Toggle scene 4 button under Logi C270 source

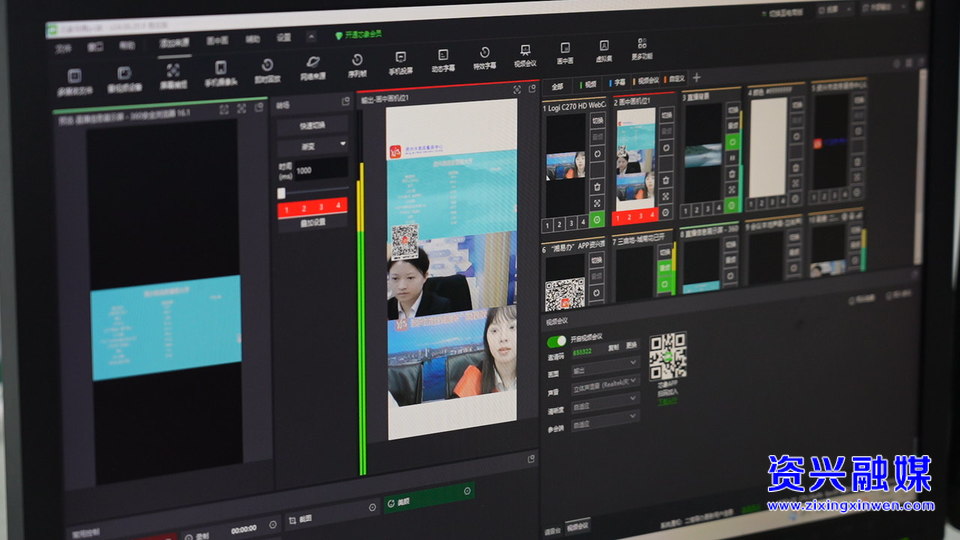pos(583,222)
